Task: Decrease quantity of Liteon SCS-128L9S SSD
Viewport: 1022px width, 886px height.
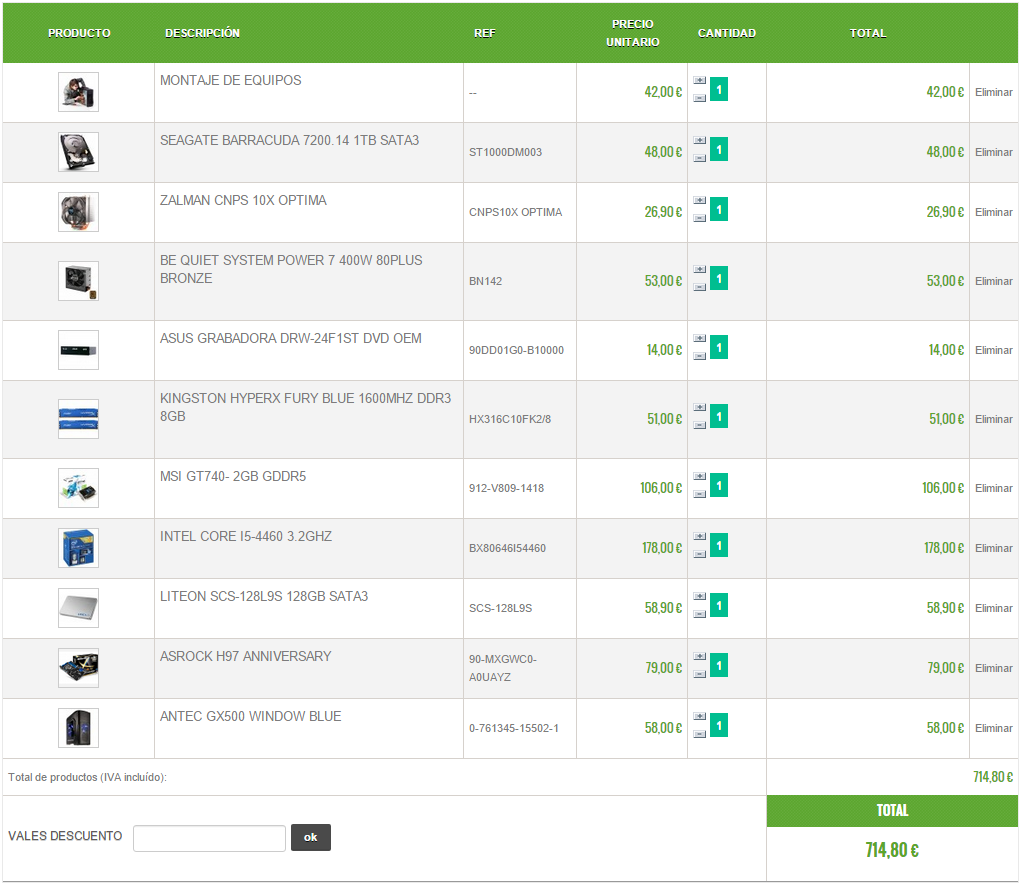Action: point(699,615)
